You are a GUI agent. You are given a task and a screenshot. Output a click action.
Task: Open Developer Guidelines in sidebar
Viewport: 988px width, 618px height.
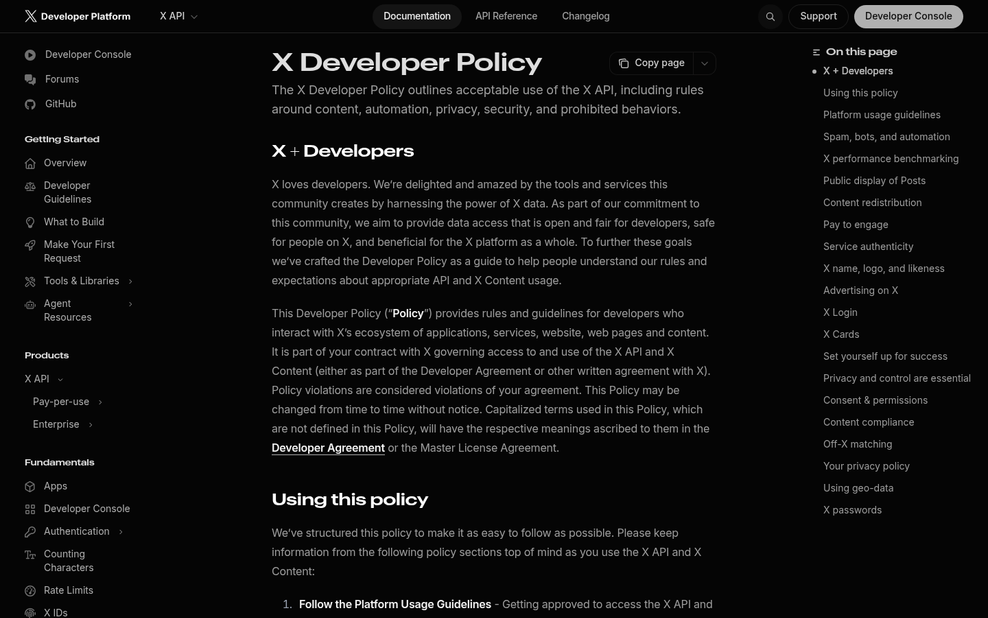click(x=67, y=192)
